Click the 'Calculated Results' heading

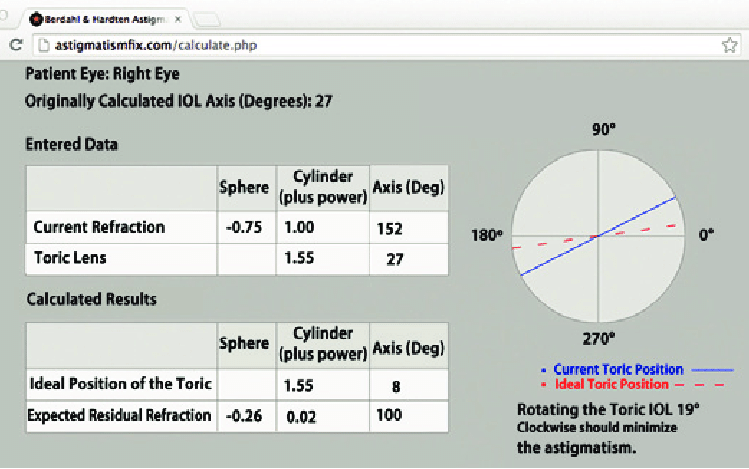[x=91, y=299]
